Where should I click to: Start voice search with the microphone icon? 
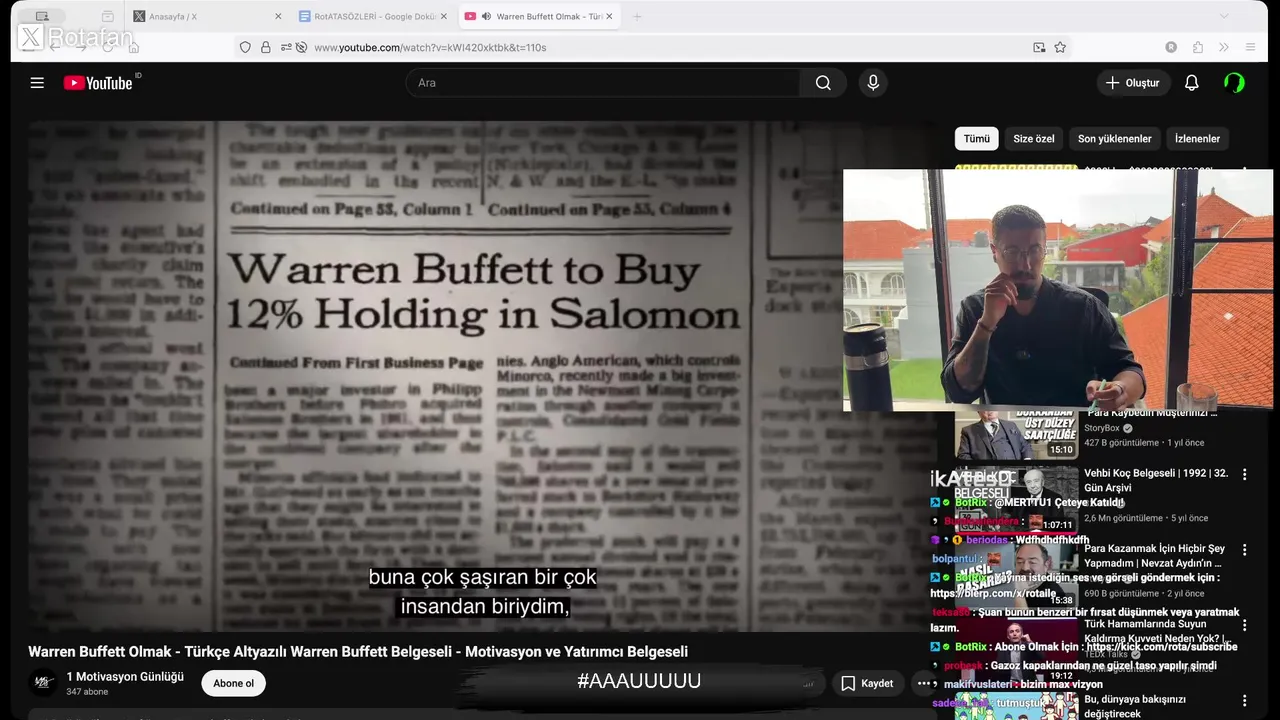pos(873,83)
